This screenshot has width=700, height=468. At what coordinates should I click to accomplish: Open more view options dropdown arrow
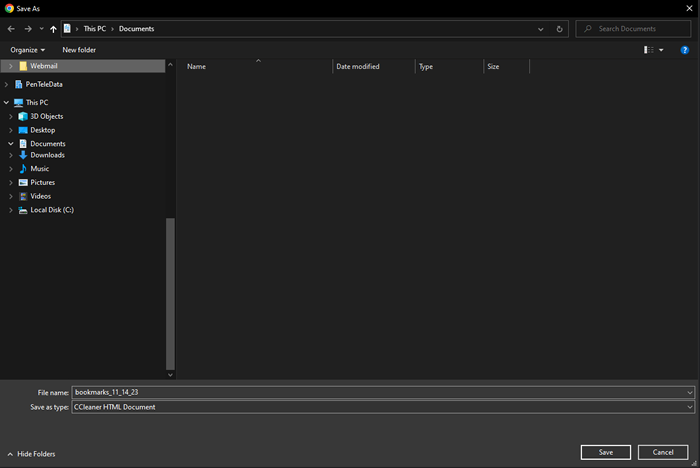click(661, 50)
